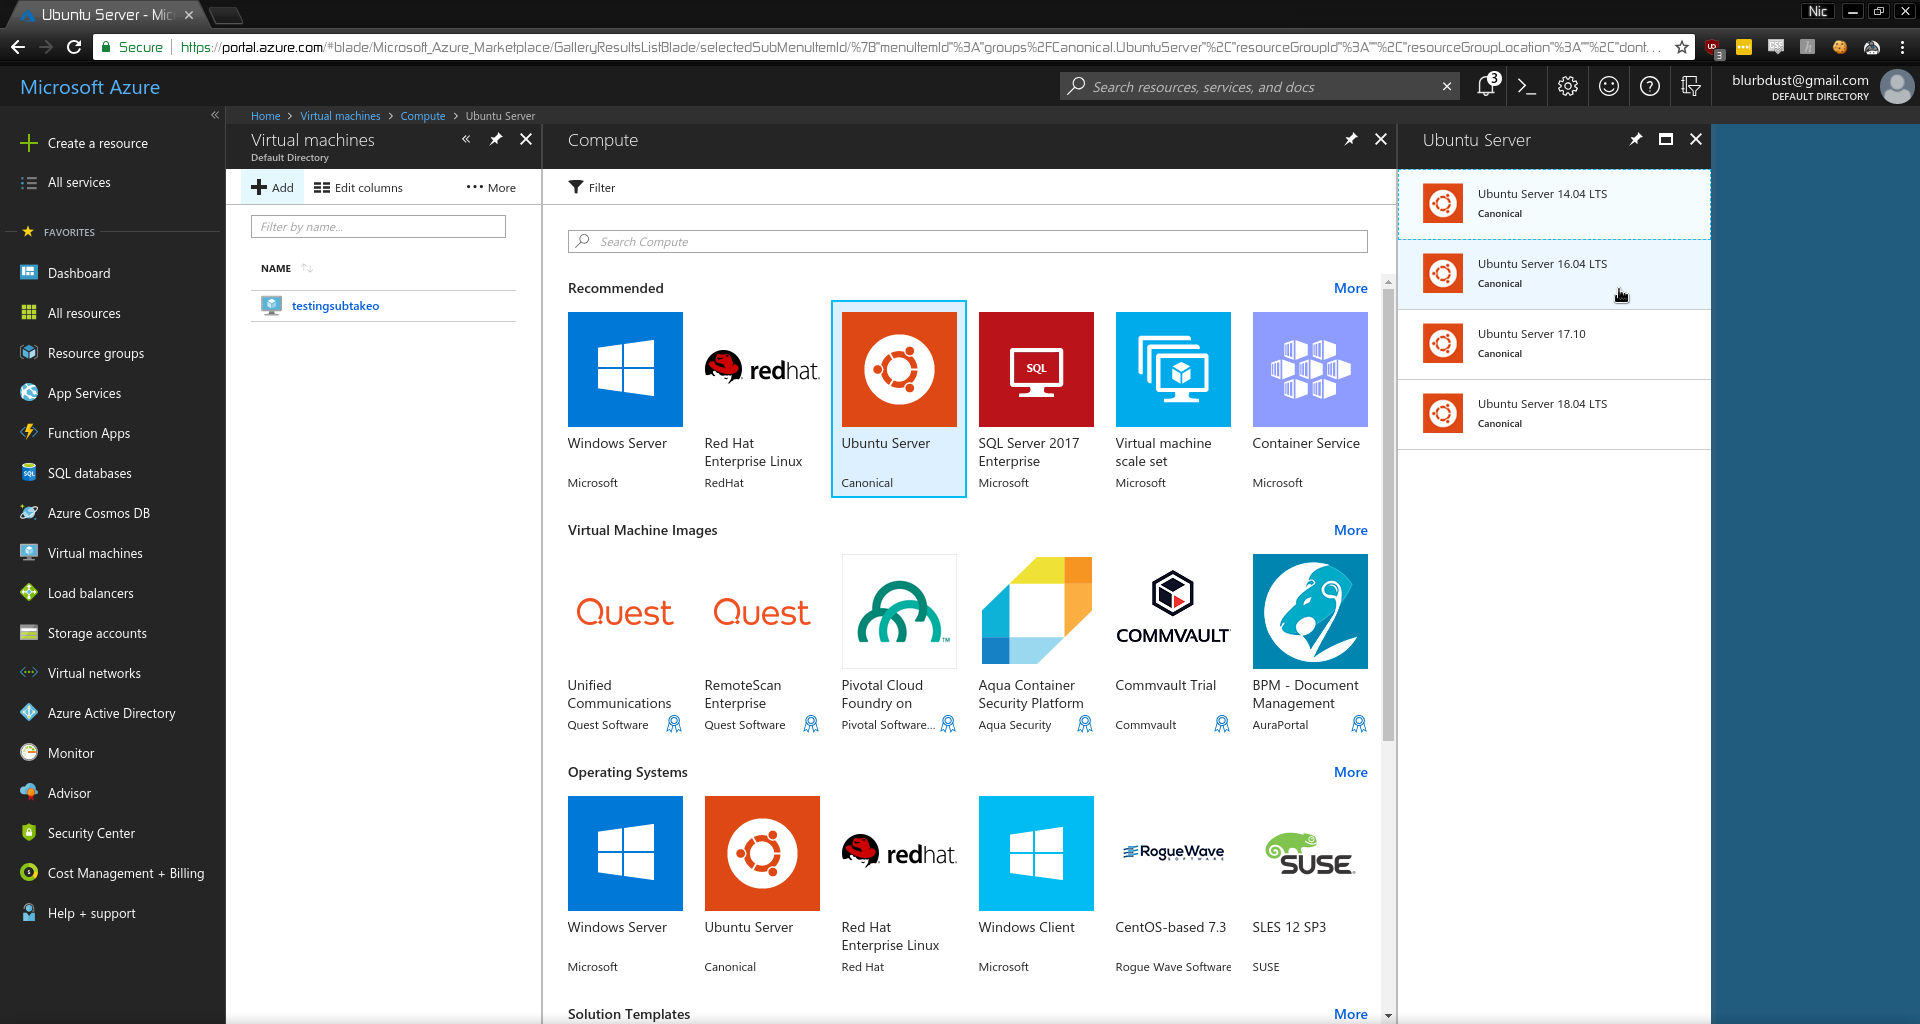Select the Container Service tile
The width and height of the screenshot is (1920, 1024).
tap(1310, 399)
